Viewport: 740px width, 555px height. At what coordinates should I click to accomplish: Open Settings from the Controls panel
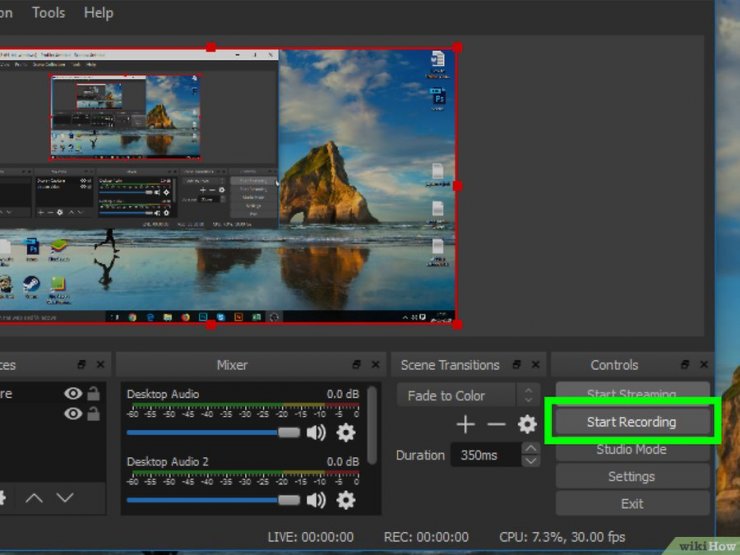pyautogui.click(x=631, y=476)
